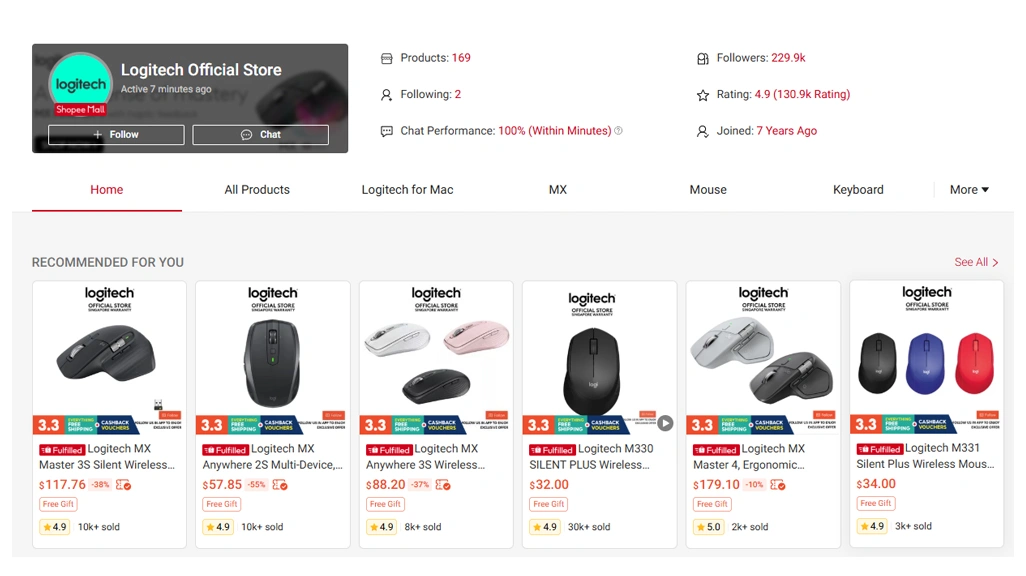This screenshot has width=1026, height=576.
Task: Open the Logitech MX Anywhere 3S product thumbnail
Action: (435, 350)
